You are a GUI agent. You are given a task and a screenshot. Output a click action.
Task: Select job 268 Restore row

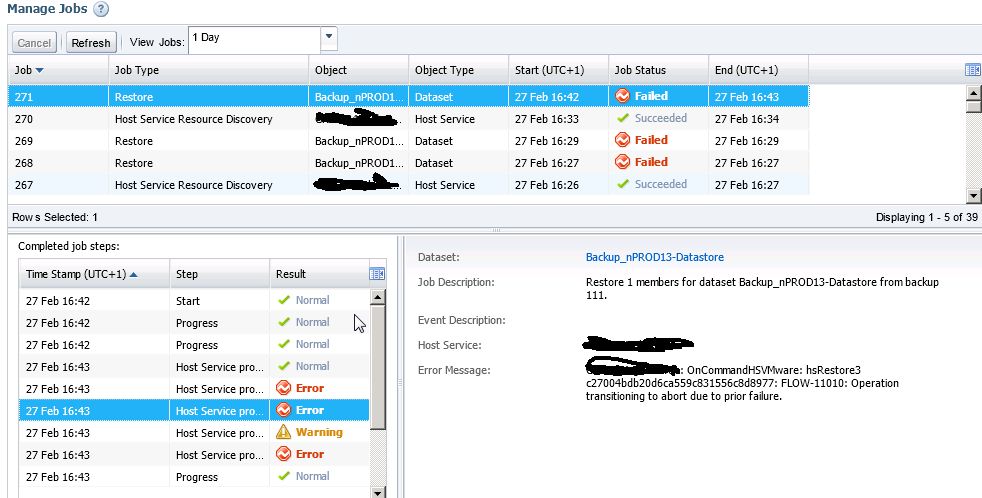point(134,163)
